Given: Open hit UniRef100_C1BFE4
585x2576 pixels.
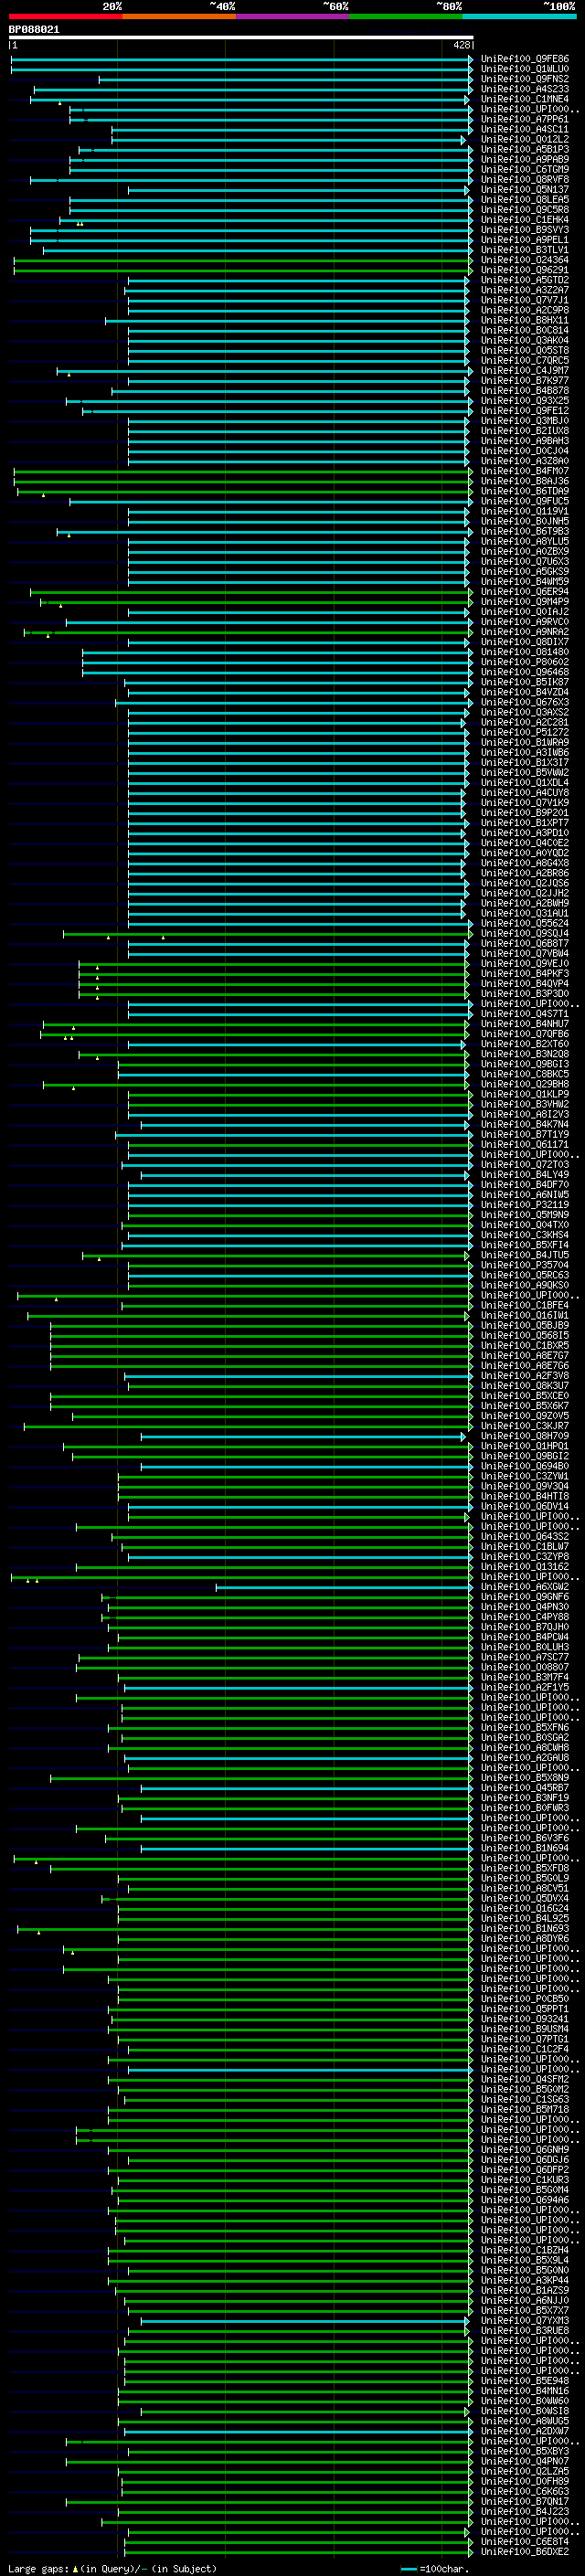Looking at the screenshot, I should [524, 1305].
